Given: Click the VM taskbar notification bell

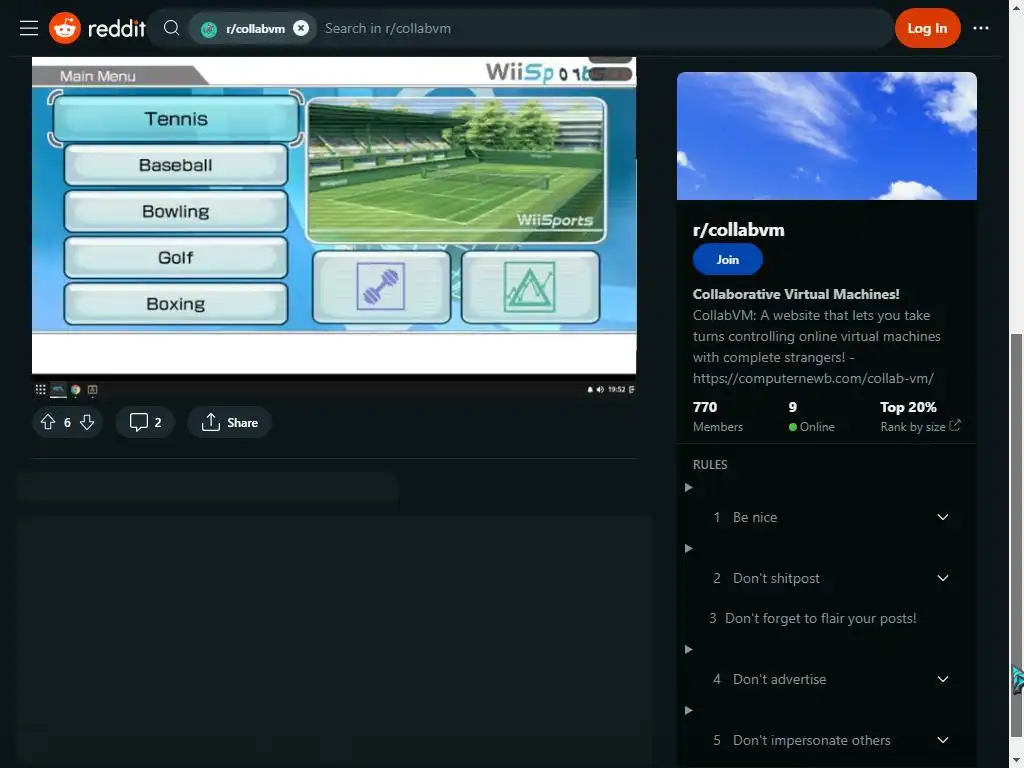Looking at the screenshot, I should 590,390.
